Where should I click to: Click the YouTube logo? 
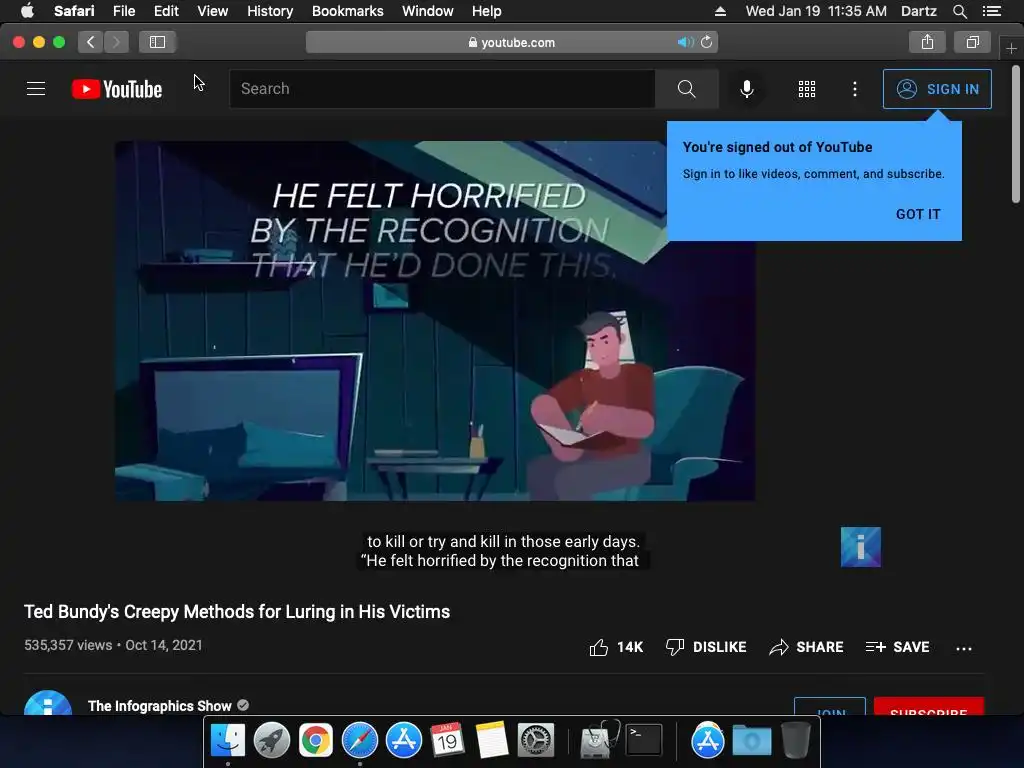coord(117,89)
